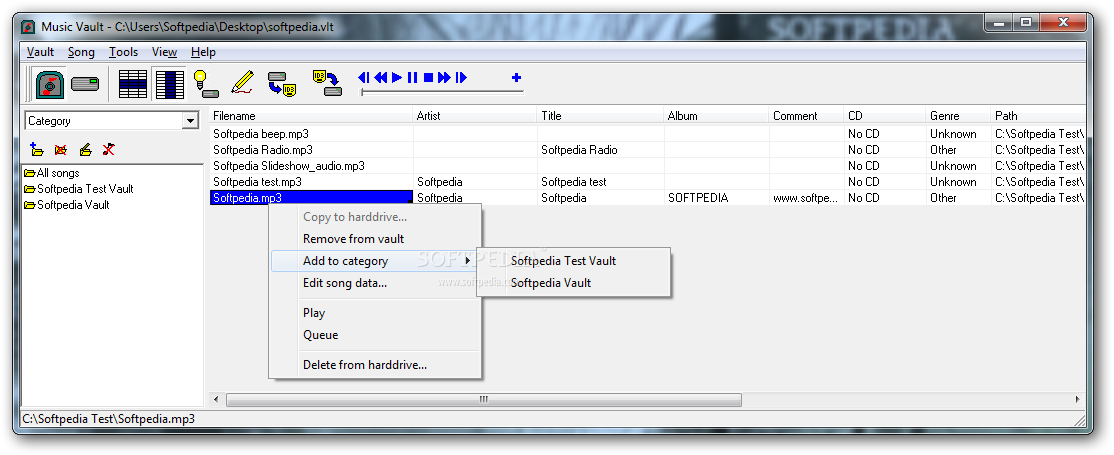Open the Vault menu
The height and width of the screenshot is (455, 1114).
click(x=40, y=52)
